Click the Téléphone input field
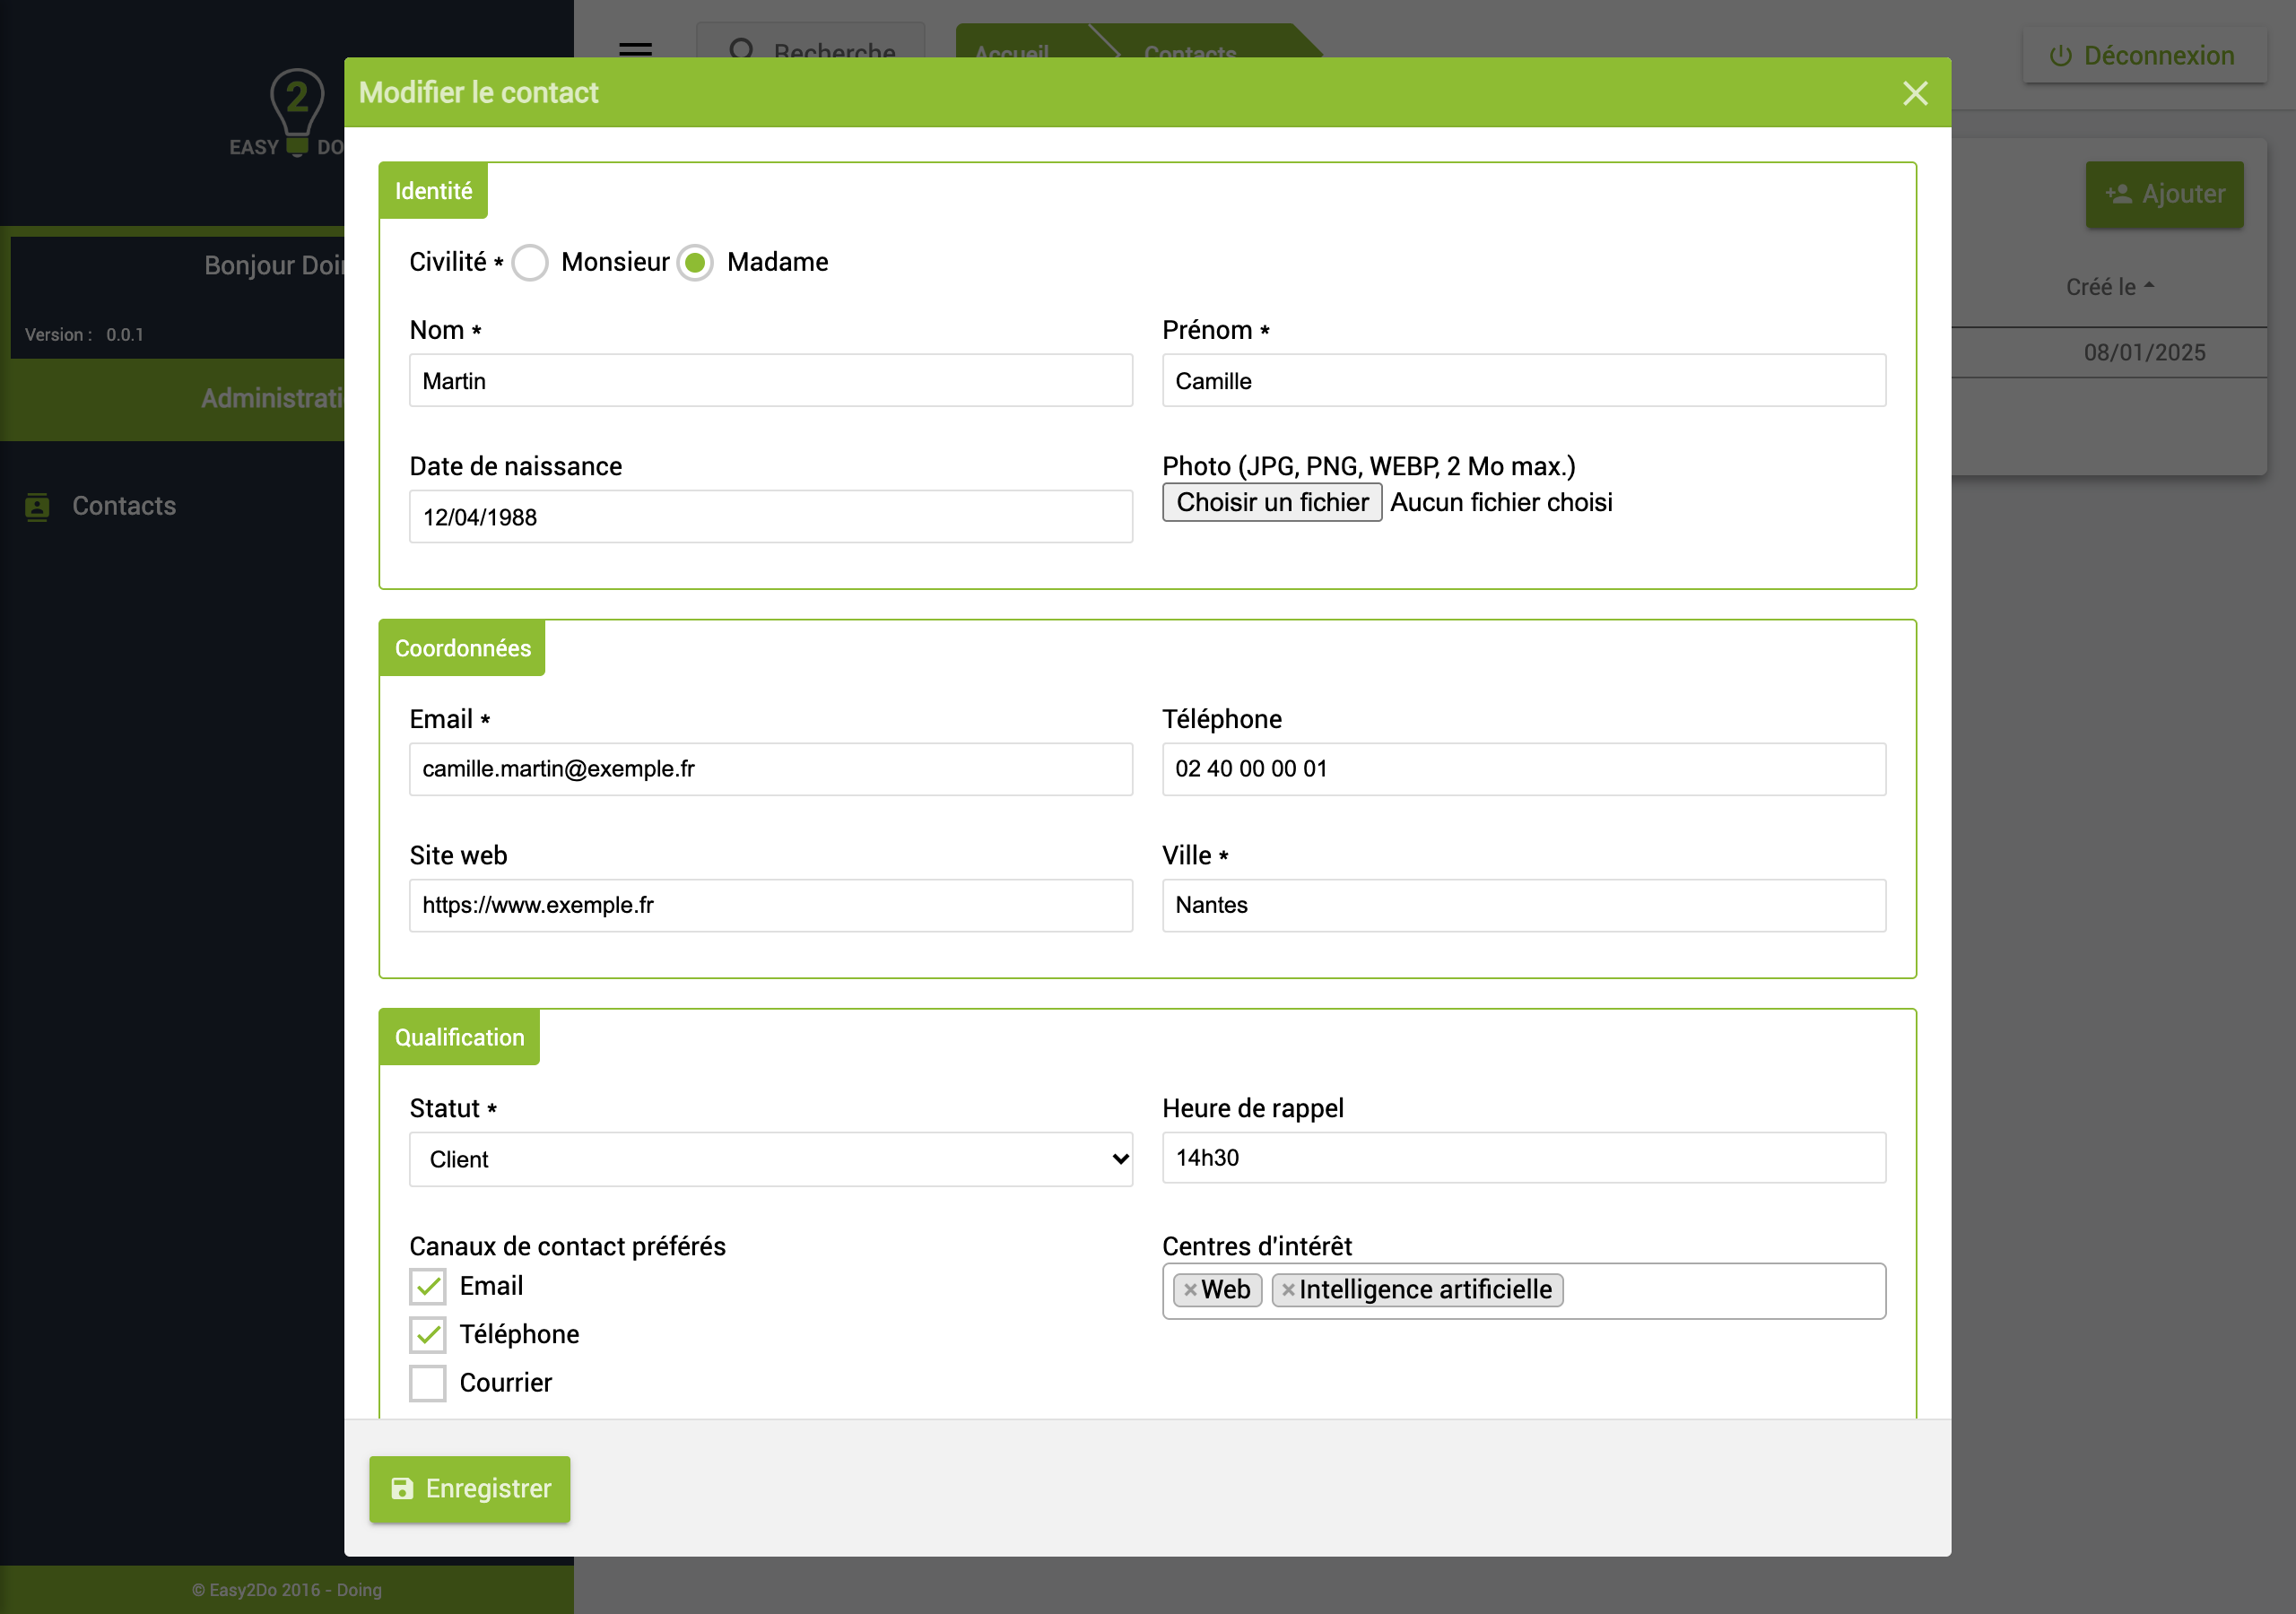The width and height of the screenshot is (2296, 1614). (x=1524, y=769)
